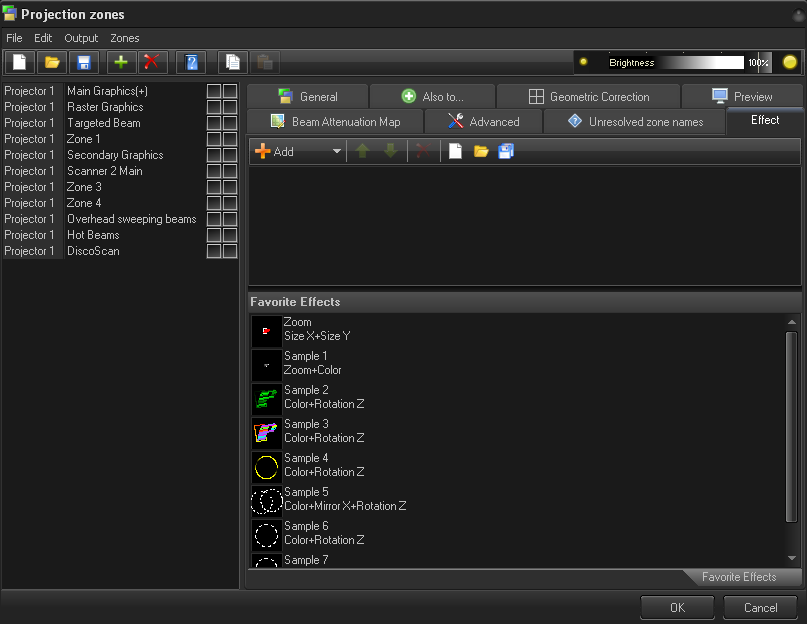Toggle first checkbox of DiscoScan row
This screenshot has width=807, height=624.
tap(214, 251)
